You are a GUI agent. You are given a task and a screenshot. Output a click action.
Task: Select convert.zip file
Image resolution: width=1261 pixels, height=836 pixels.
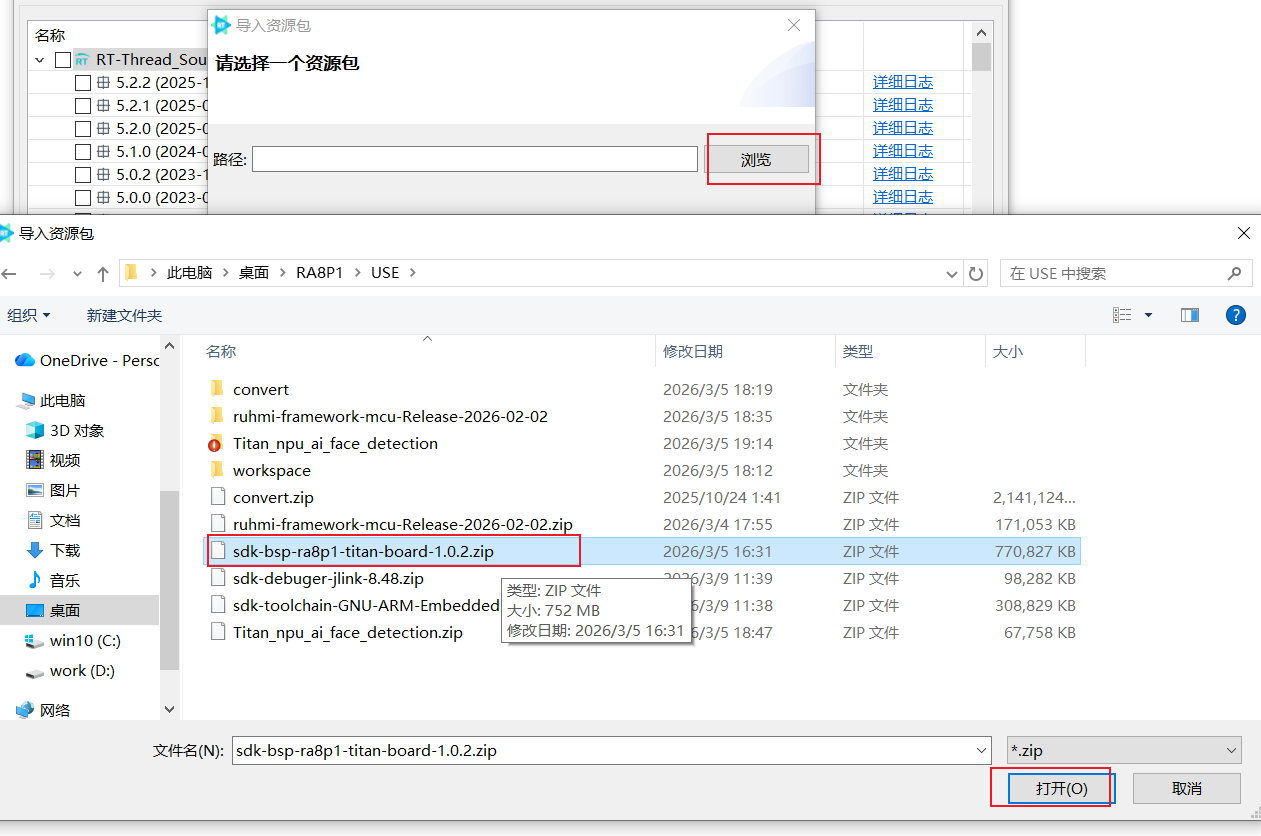(273, 497)
